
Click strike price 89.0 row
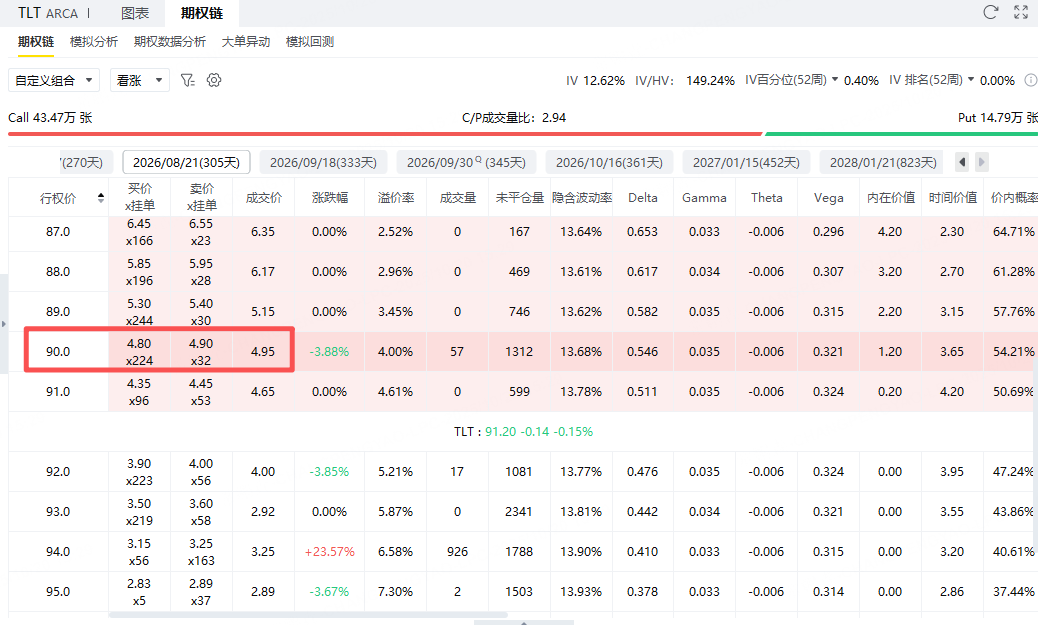pos(522,311)
